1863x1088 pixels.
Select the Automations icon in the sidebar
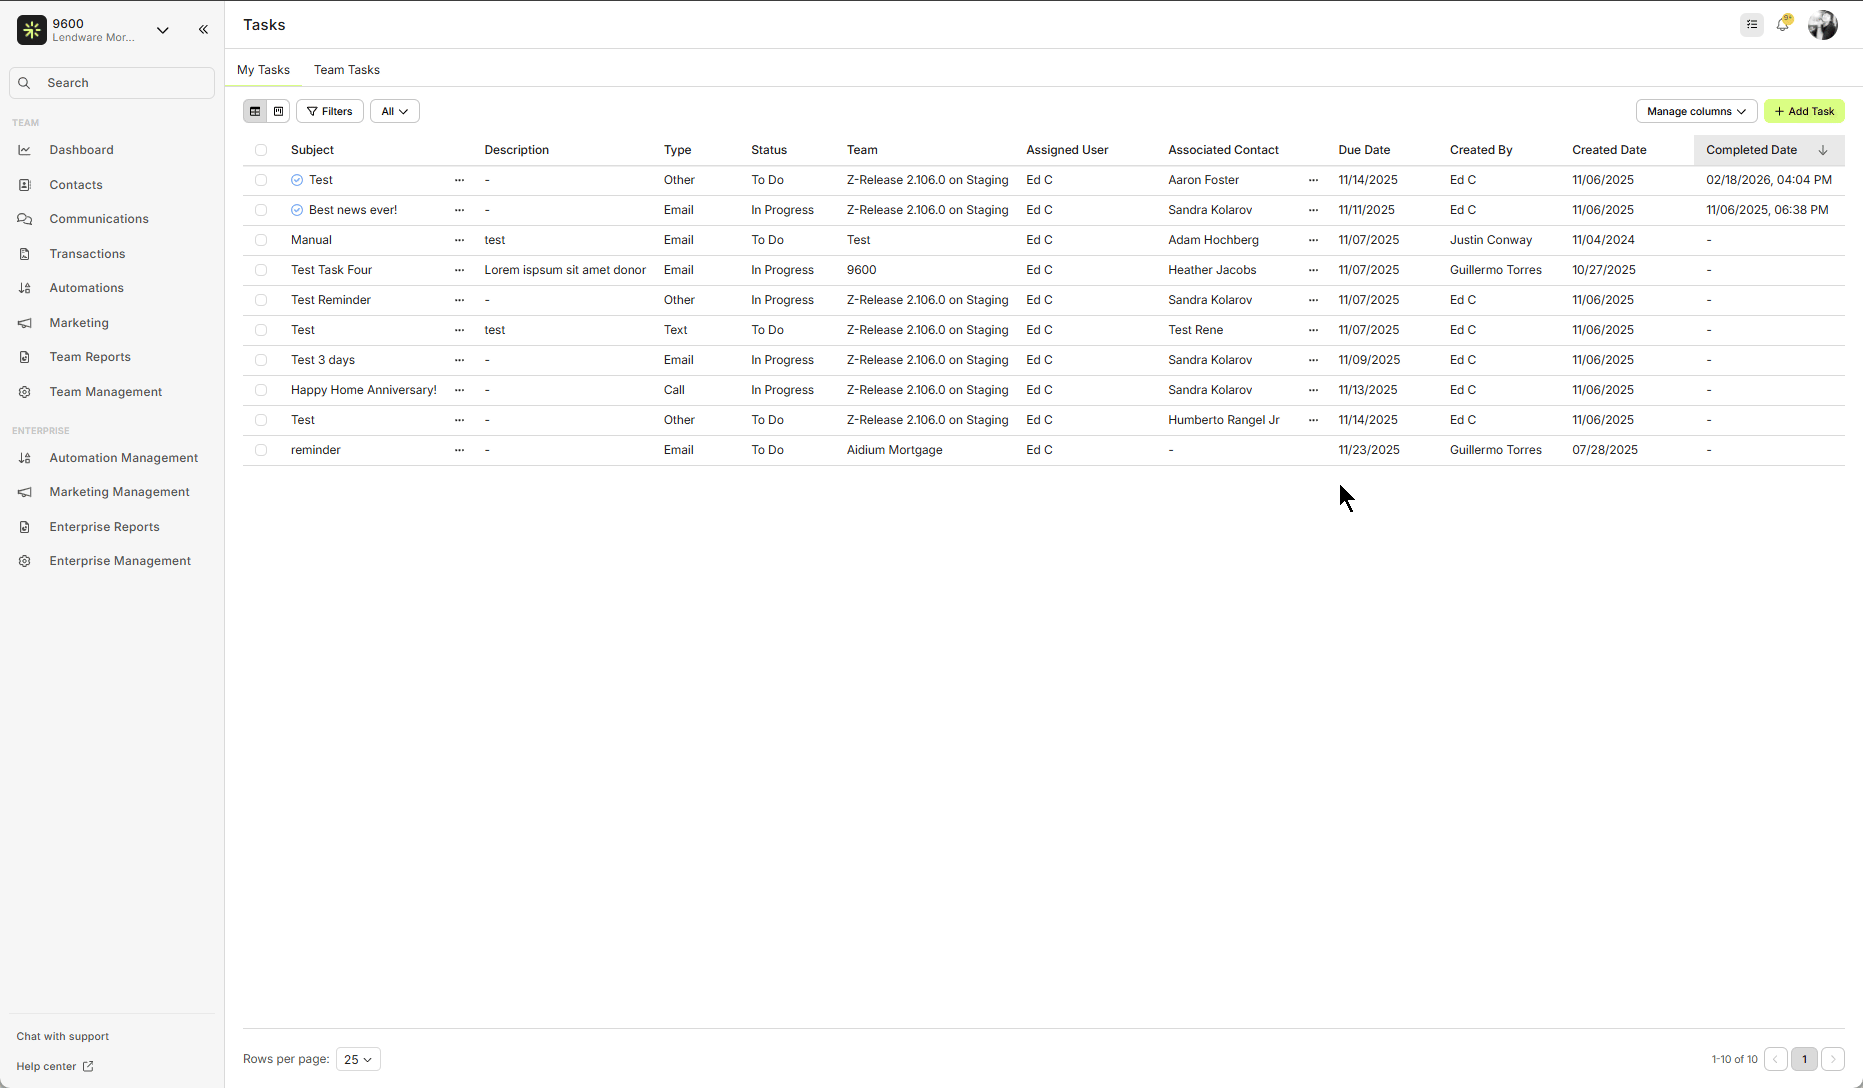[x=24, y=288]
